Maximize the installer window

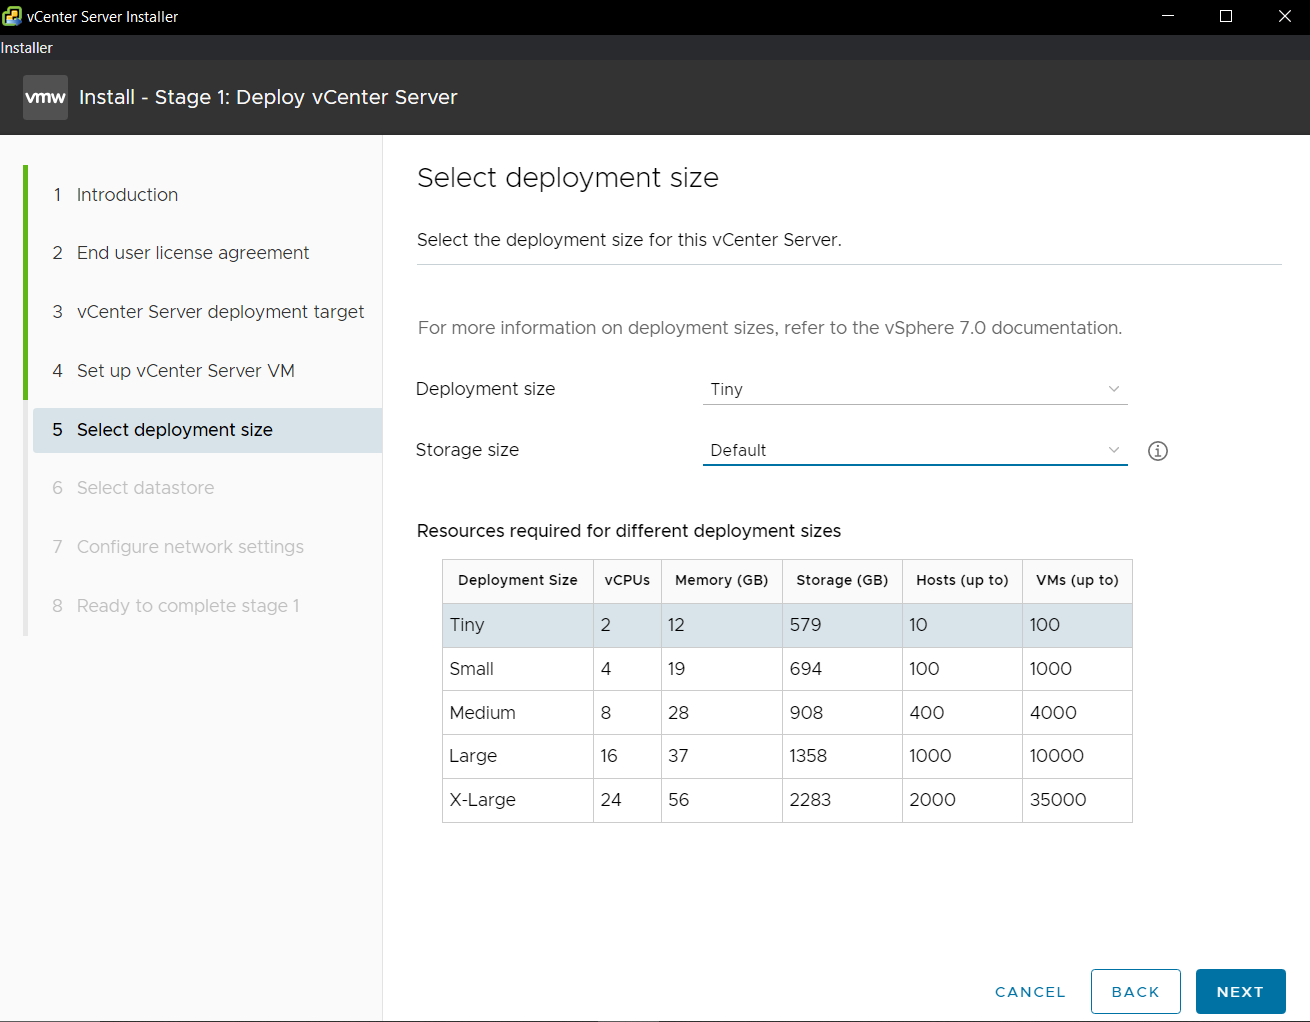point(1226,16)
